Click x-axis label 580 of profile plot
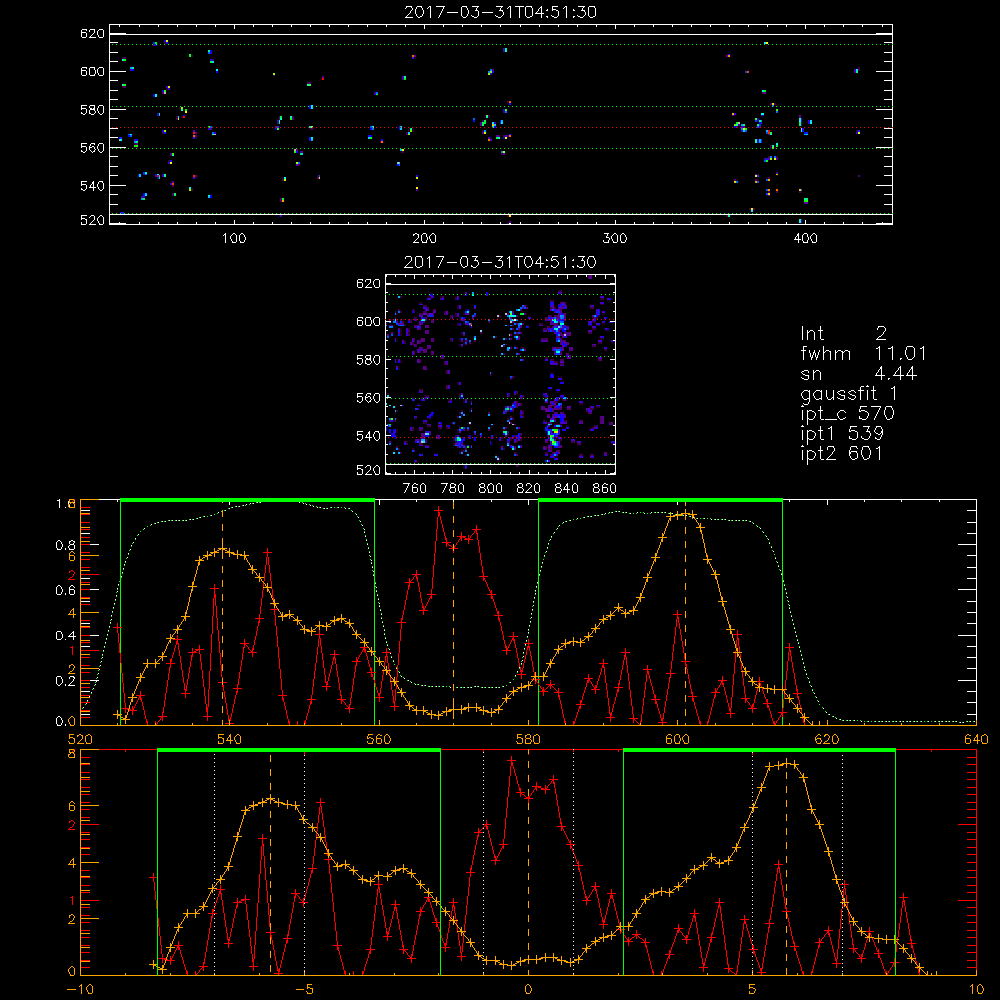The image size is (1000, 1000). coord(528,740)
